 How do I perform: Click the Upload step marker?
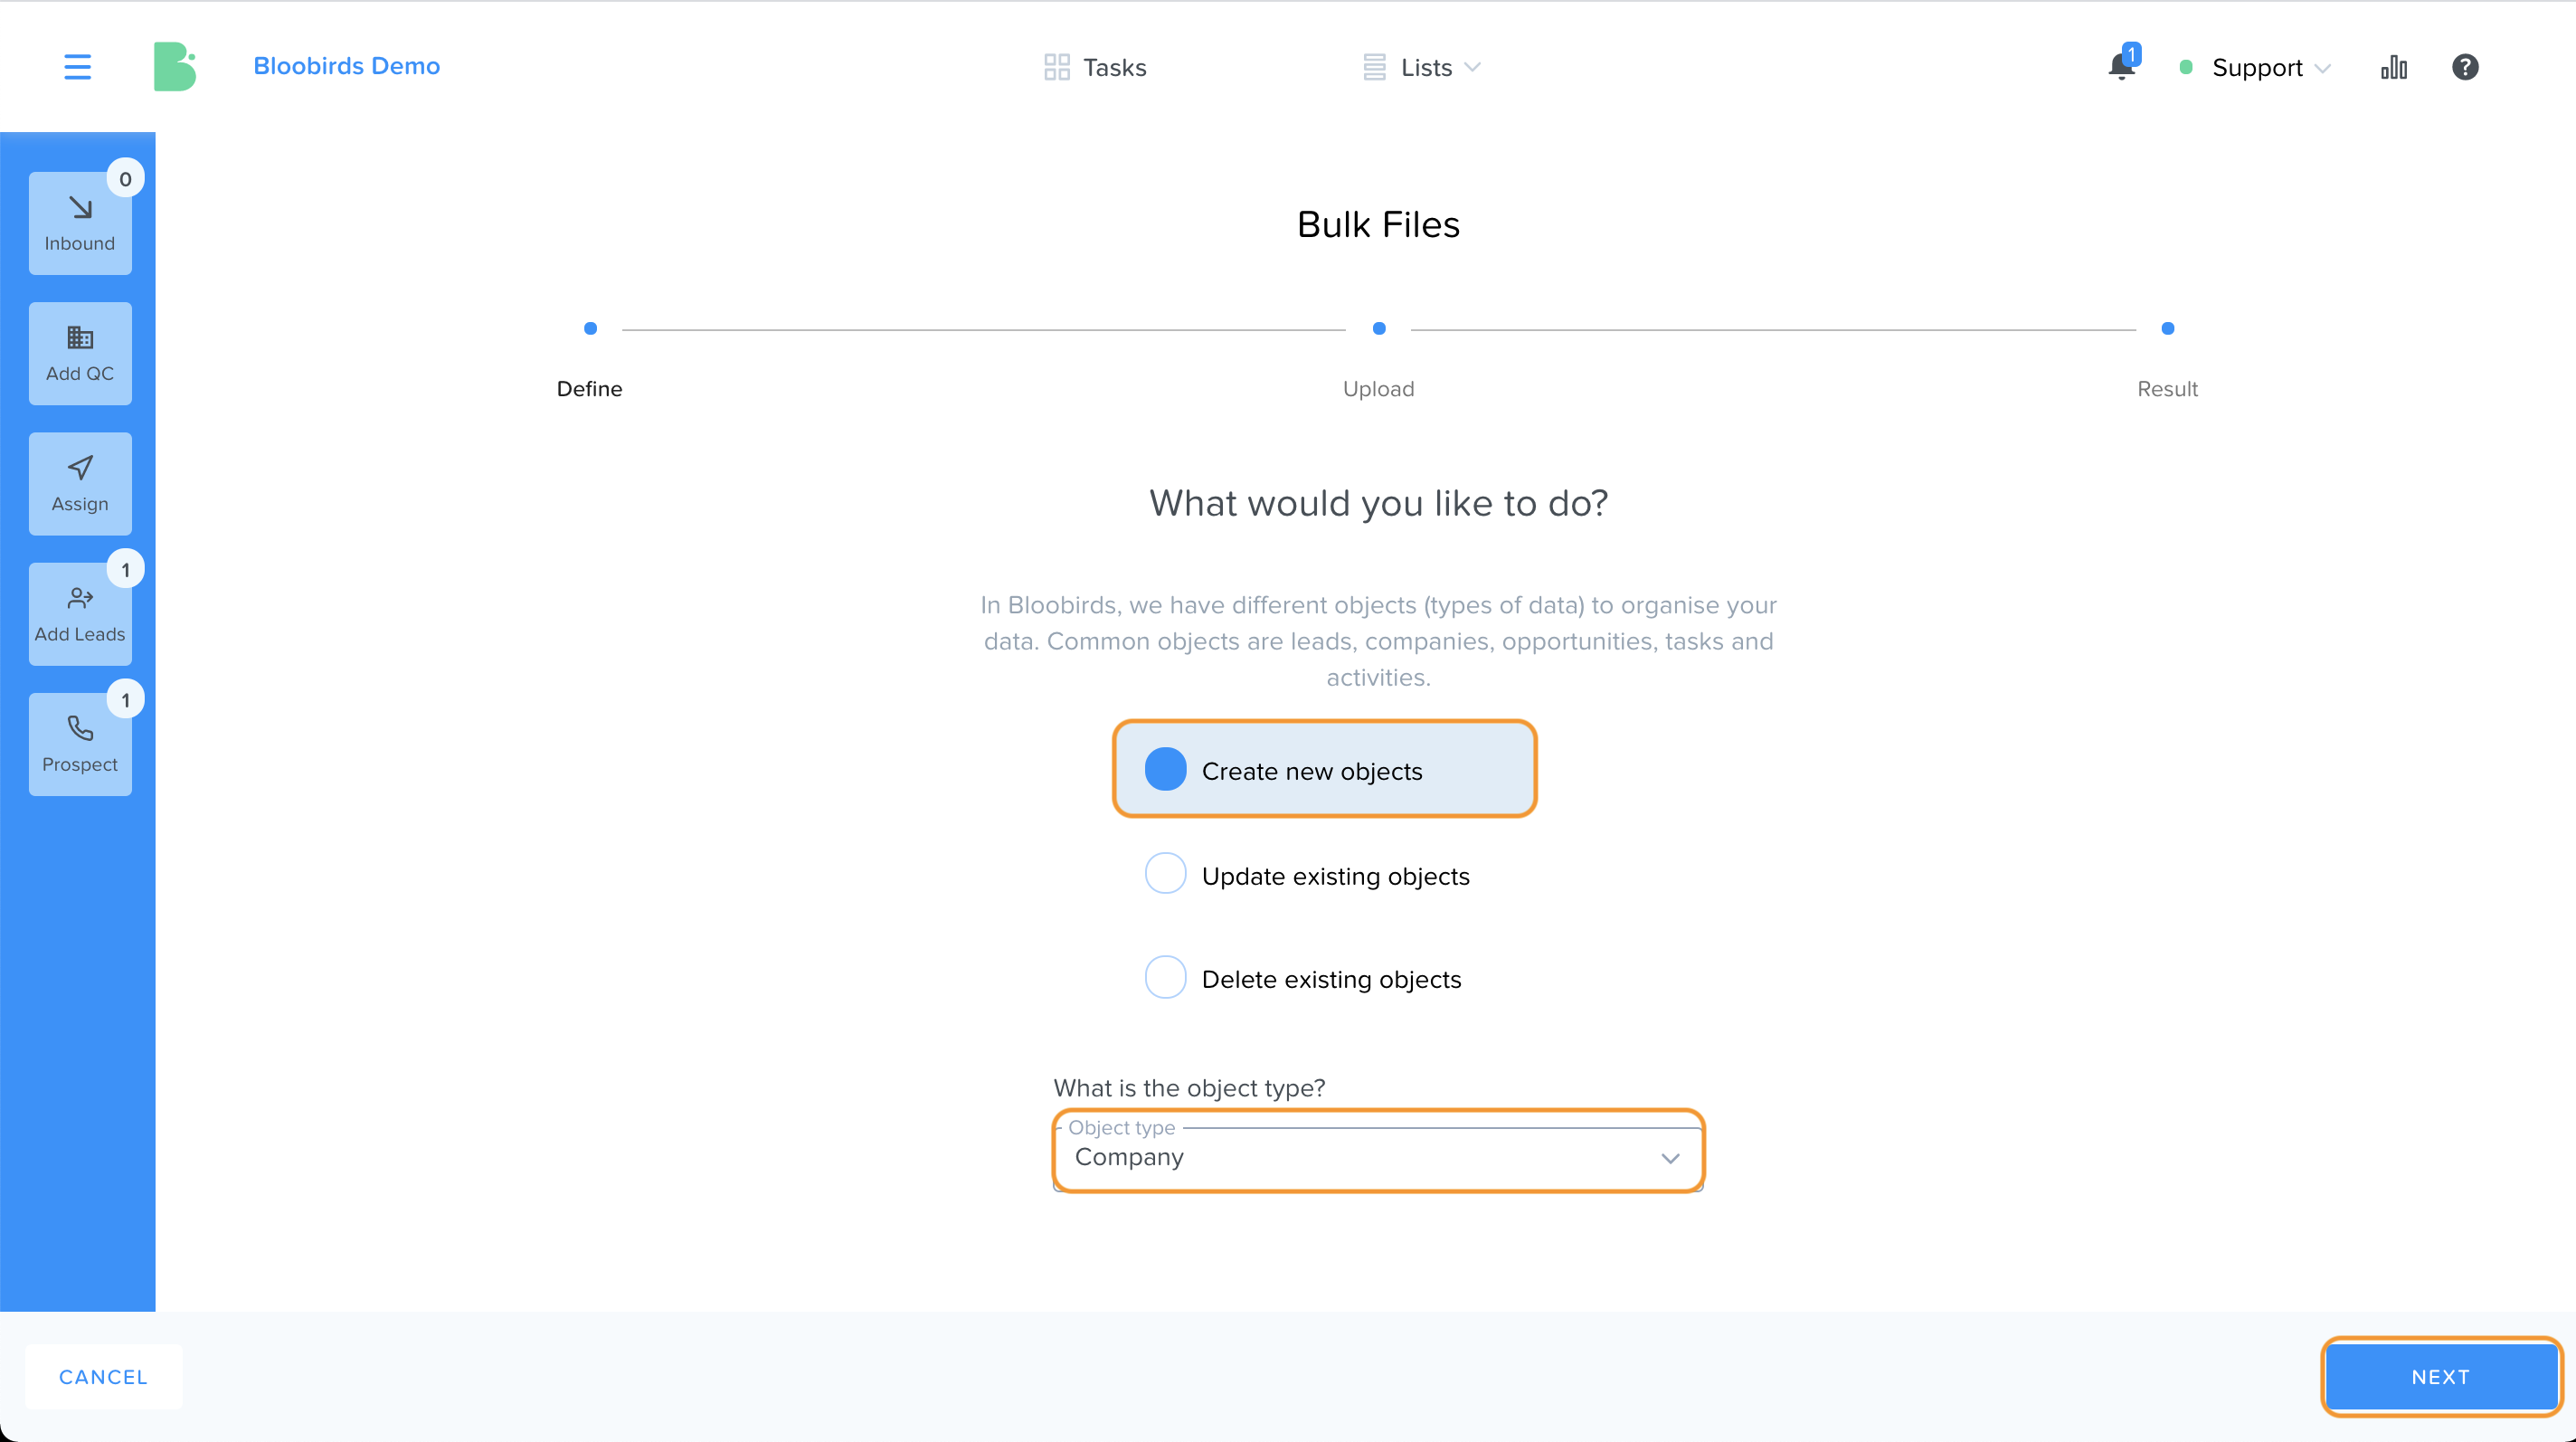[1379, 328]
